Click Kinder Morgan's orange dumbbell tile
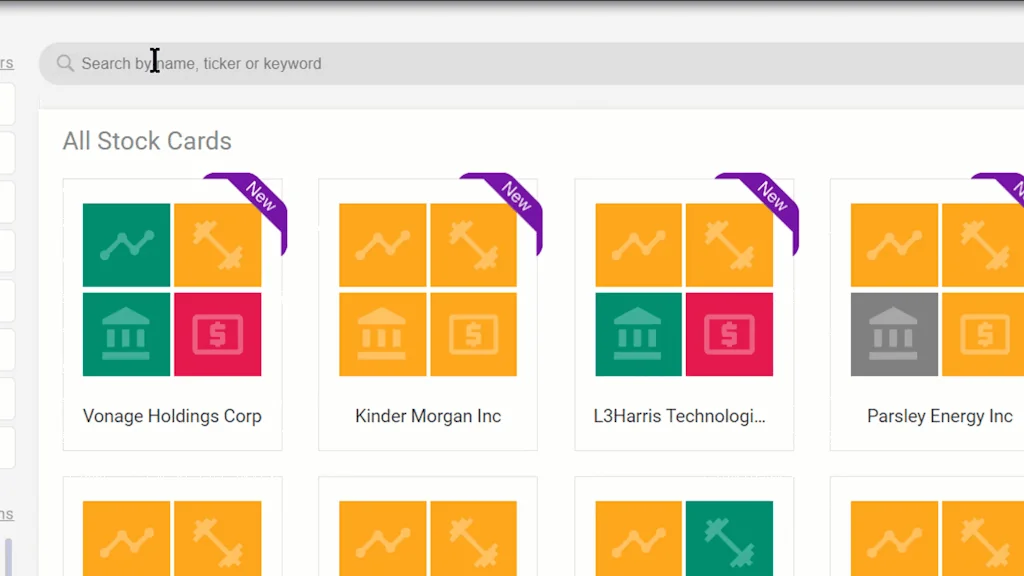This screenshot has width=1024, height=576. click(473, 245)
